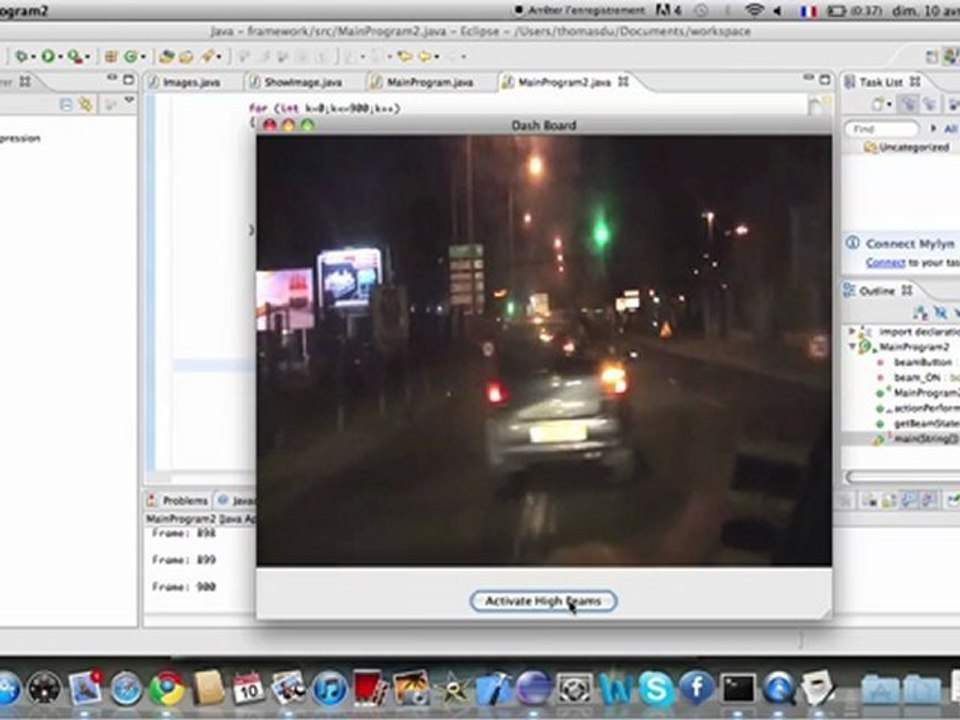Open the Problems tab in the bottom panel
This screenshot has width=960, height=720.
178,501
